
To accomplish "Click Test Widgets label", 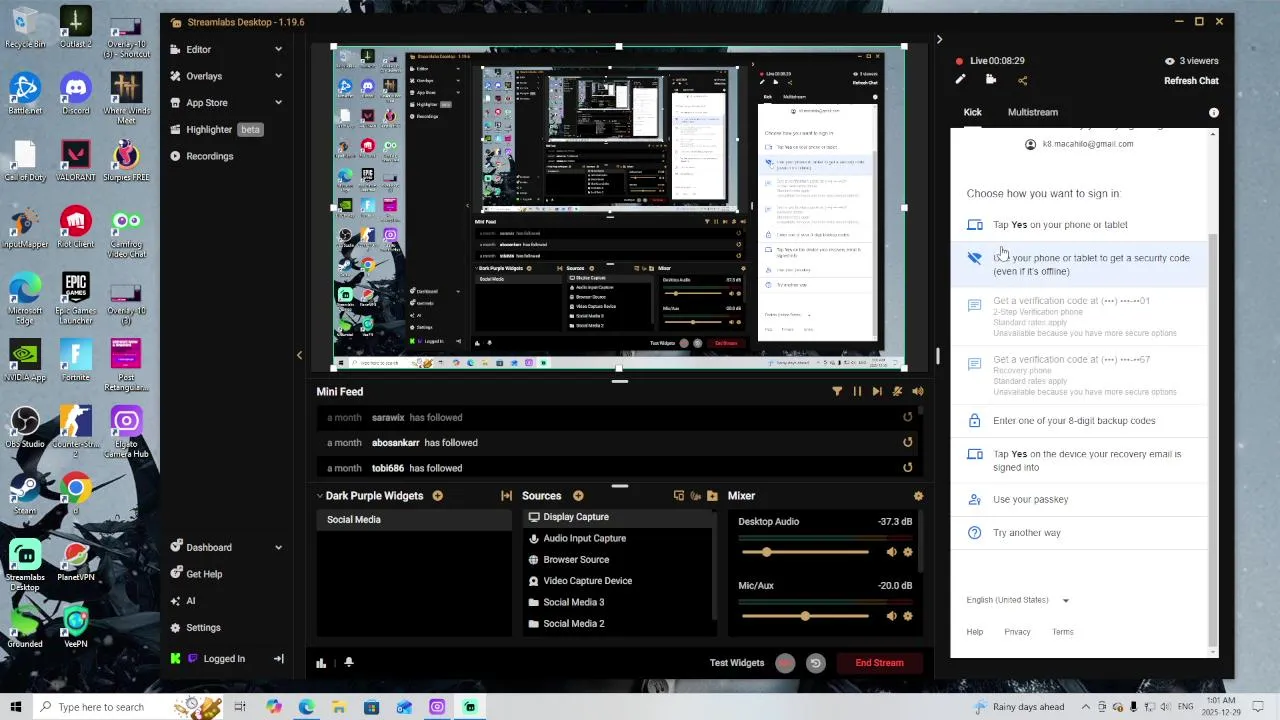I will (737, 663).
